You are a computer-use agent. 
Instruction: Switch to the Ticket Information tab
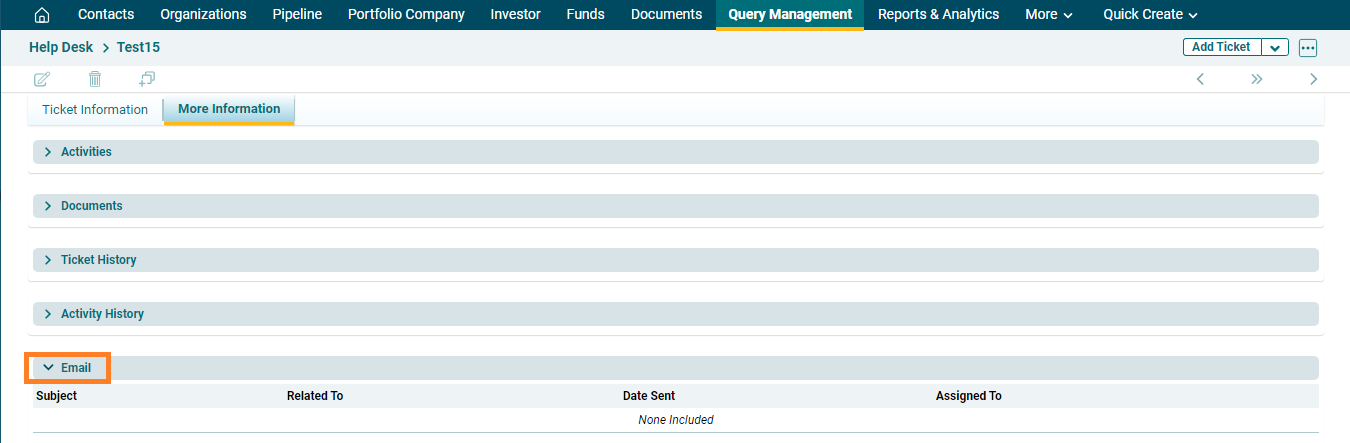[95, 110]
